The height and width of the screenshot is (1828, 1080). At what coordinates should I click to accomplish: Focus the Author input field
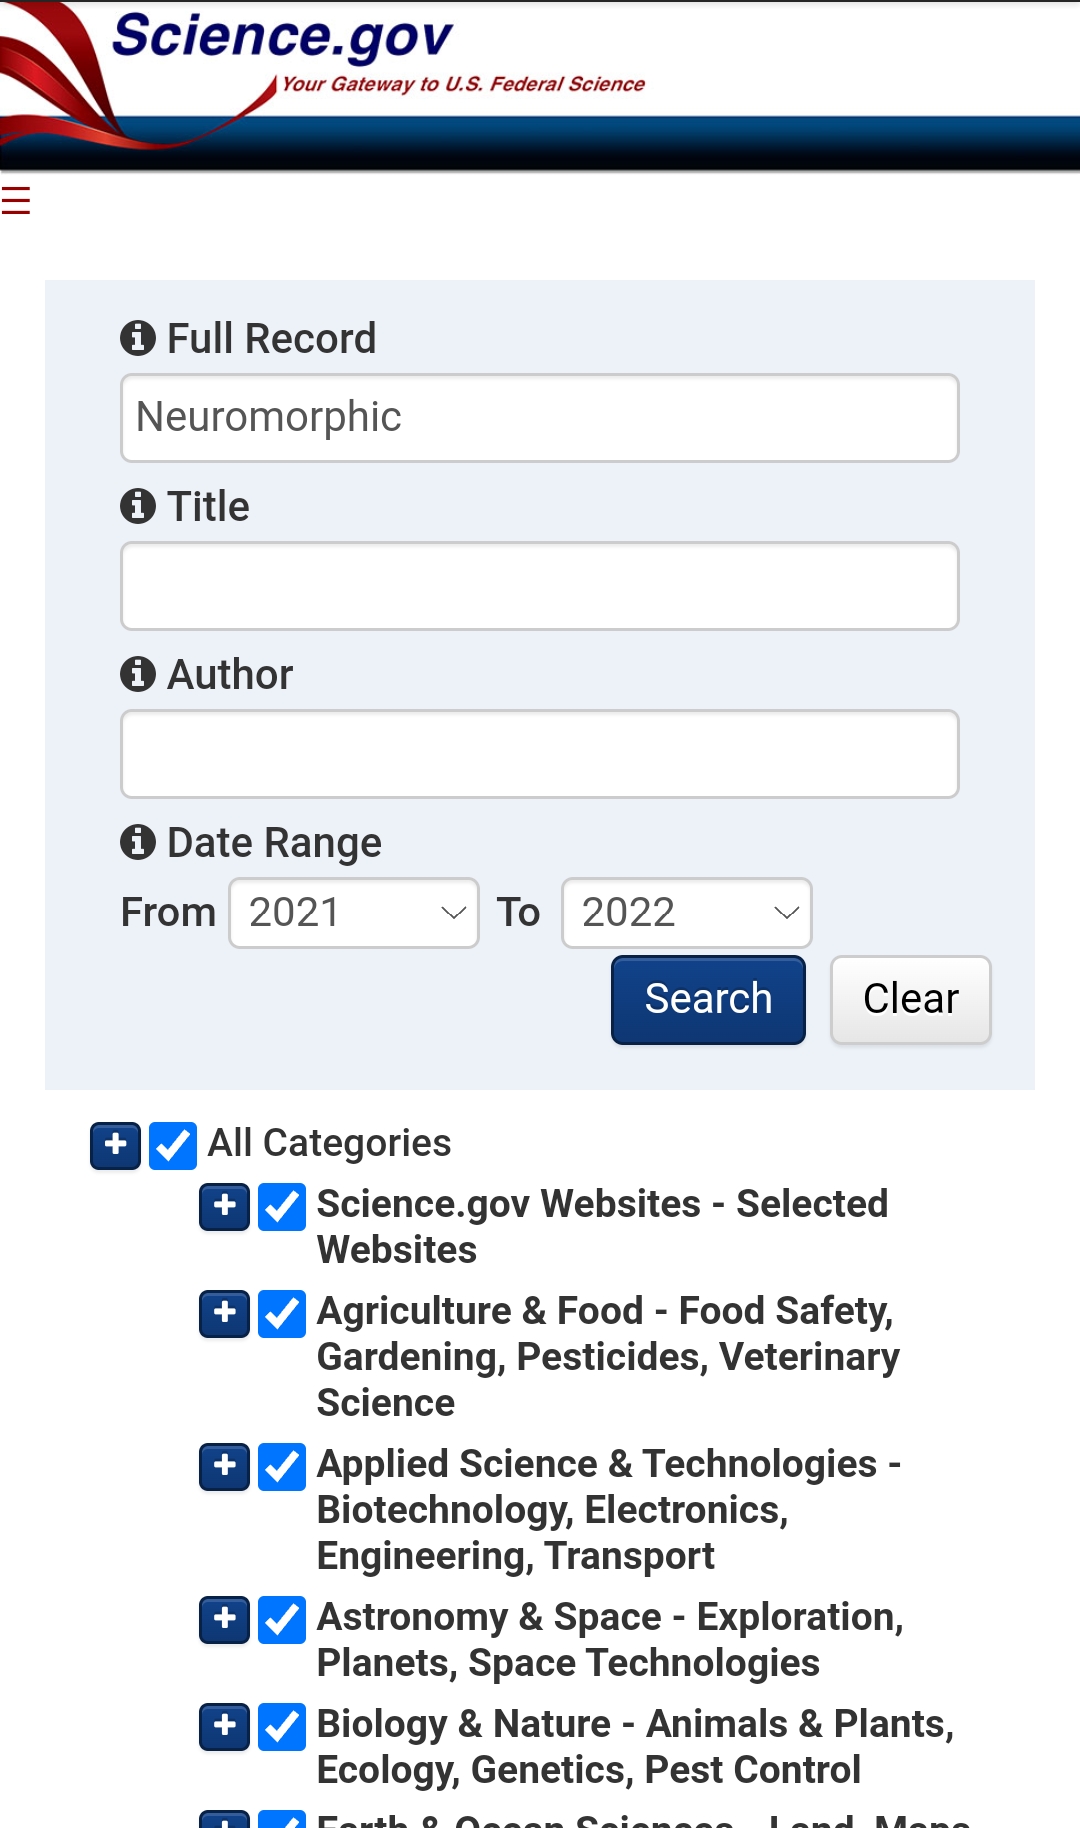click(540, 754)
